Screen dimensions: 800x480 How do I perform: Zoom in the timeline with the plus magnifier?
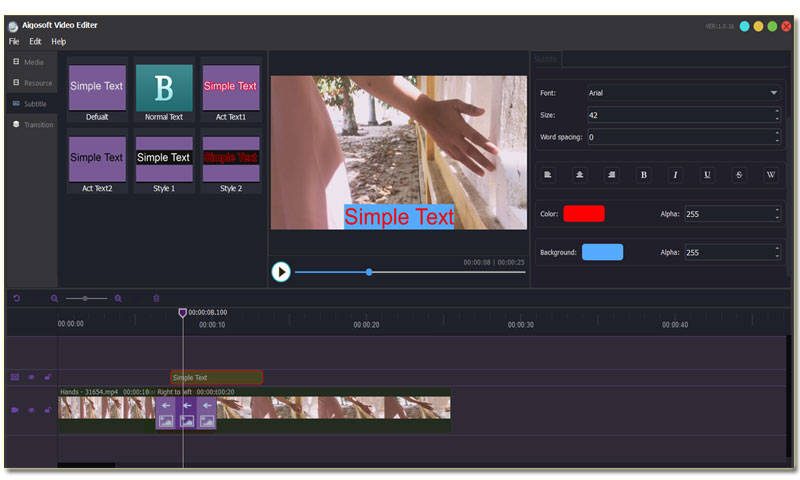(x=118, y=298)
